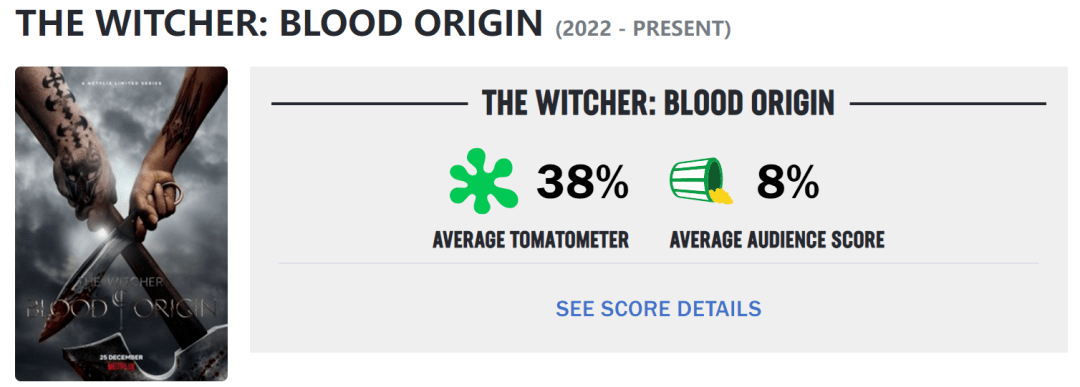Click the (2022 - Present) year range text
The height and width of the screenshot is (387, 1080).
[643, 29]
